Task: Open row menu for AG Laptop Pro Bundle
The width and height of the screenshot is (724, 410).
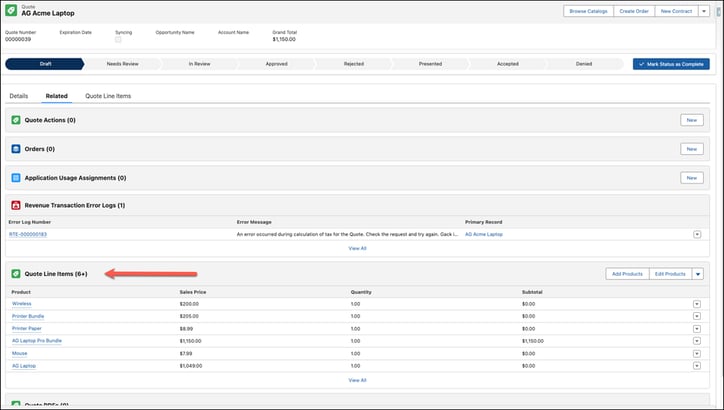Action: 697,341
